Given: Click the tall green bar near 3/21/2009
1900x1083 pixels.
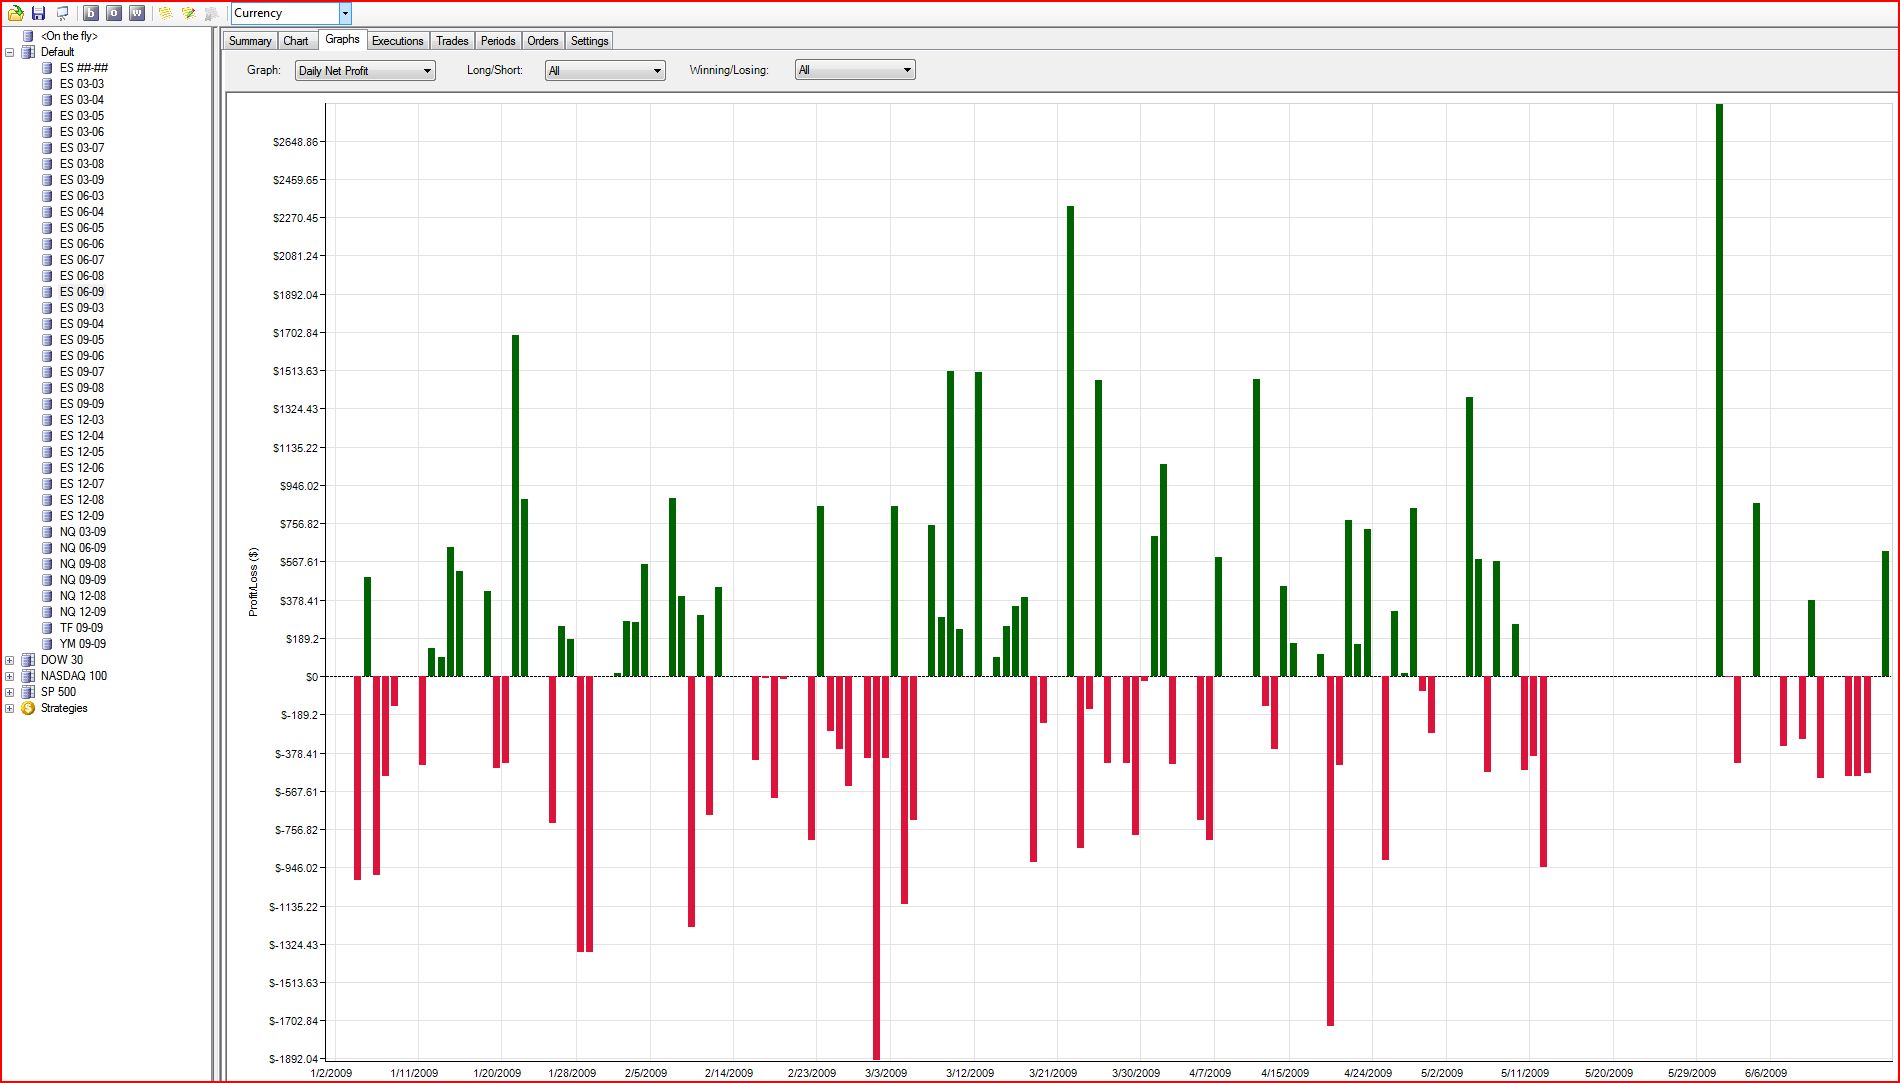Looking at the screenshot, I should coord(1070,441).
